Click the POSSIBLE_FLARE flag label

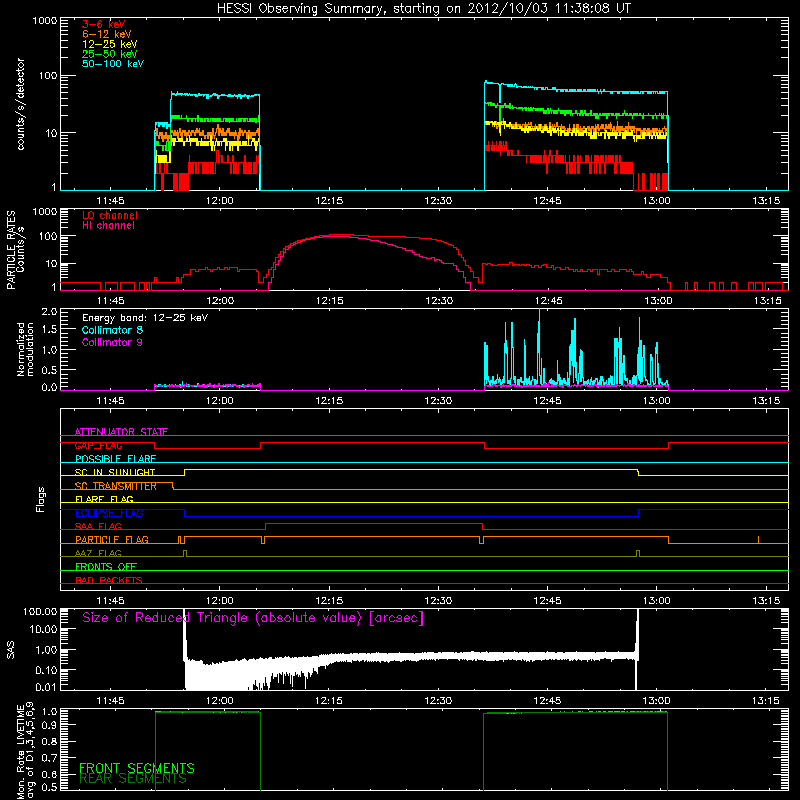(115, 459)
